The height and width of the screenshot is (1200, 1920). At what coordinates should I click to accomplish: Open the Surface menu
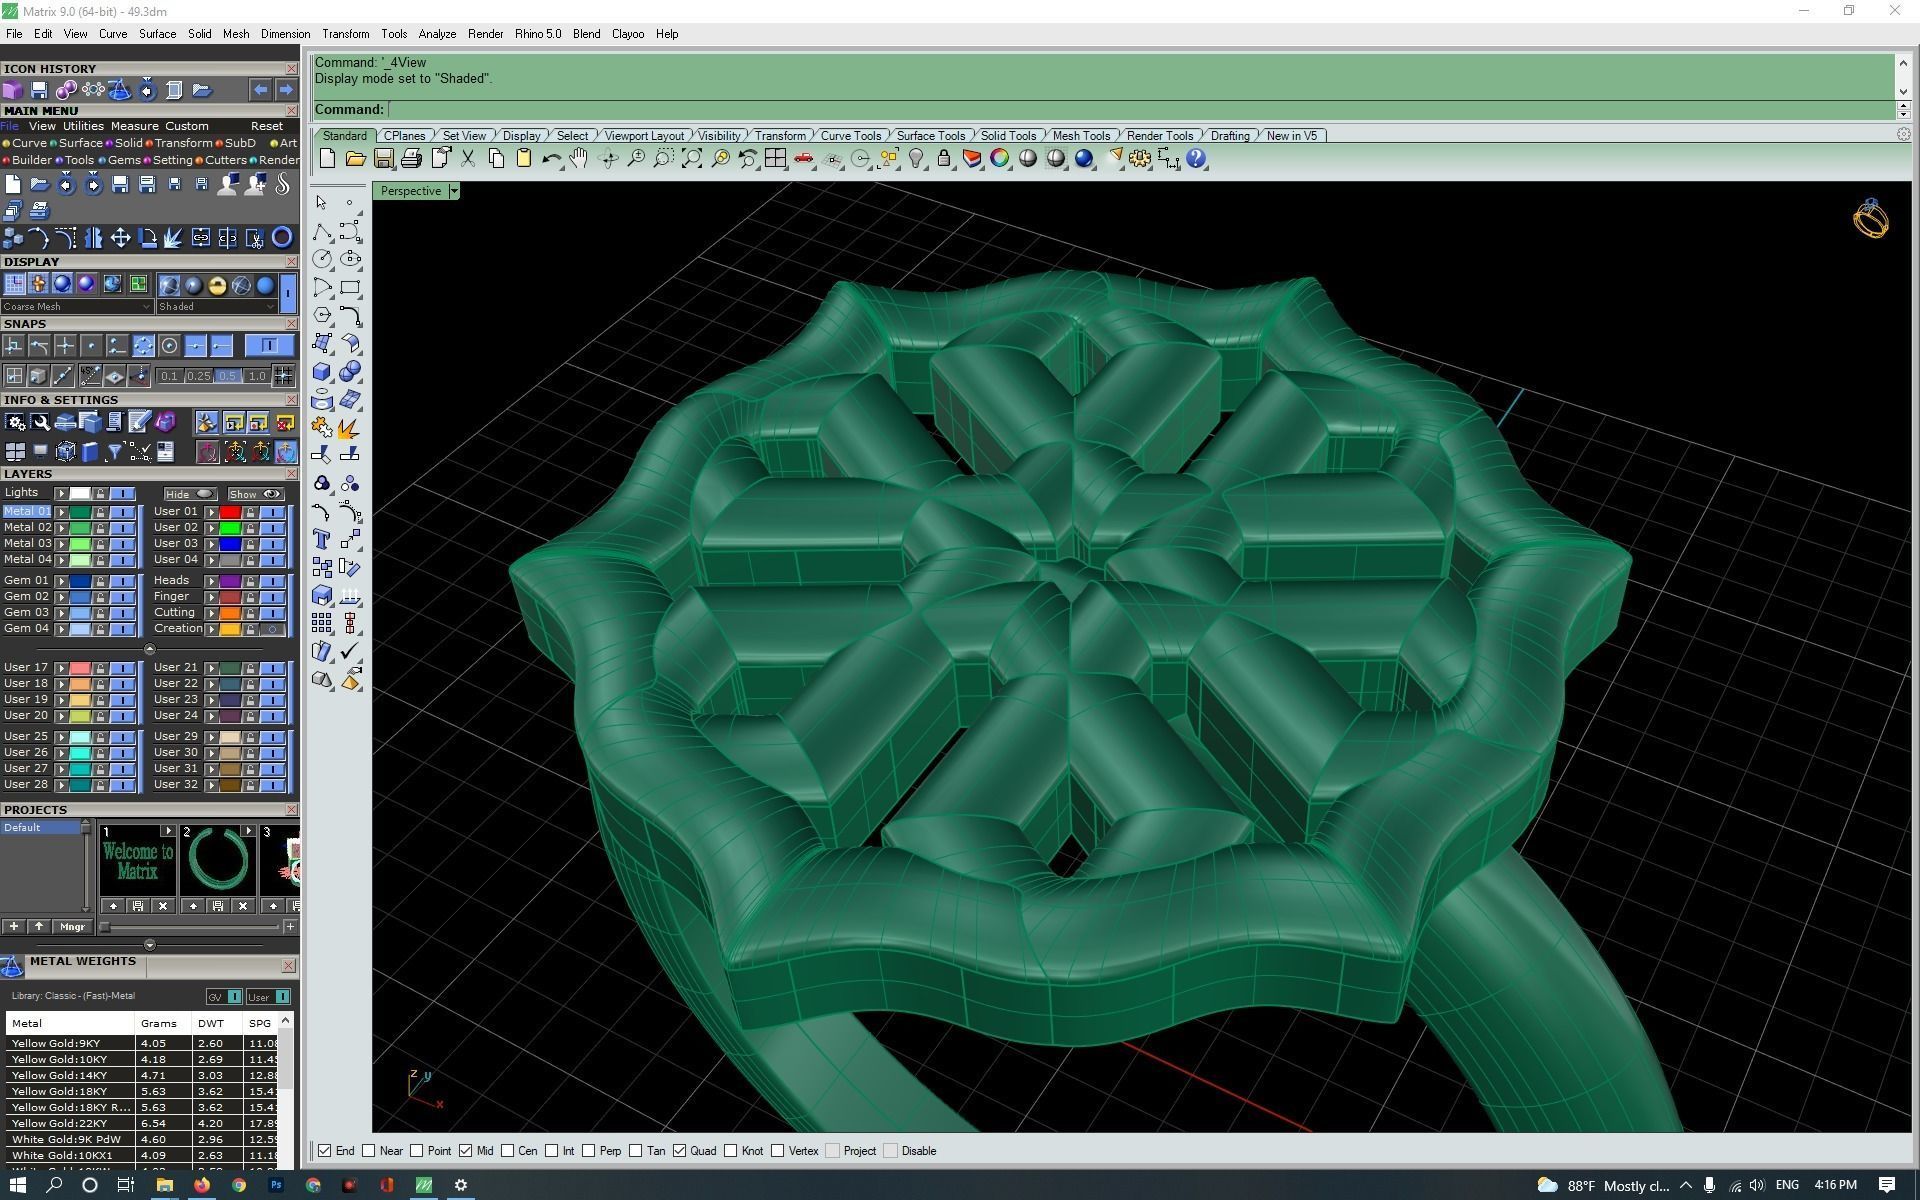click(x=157, y=34)
